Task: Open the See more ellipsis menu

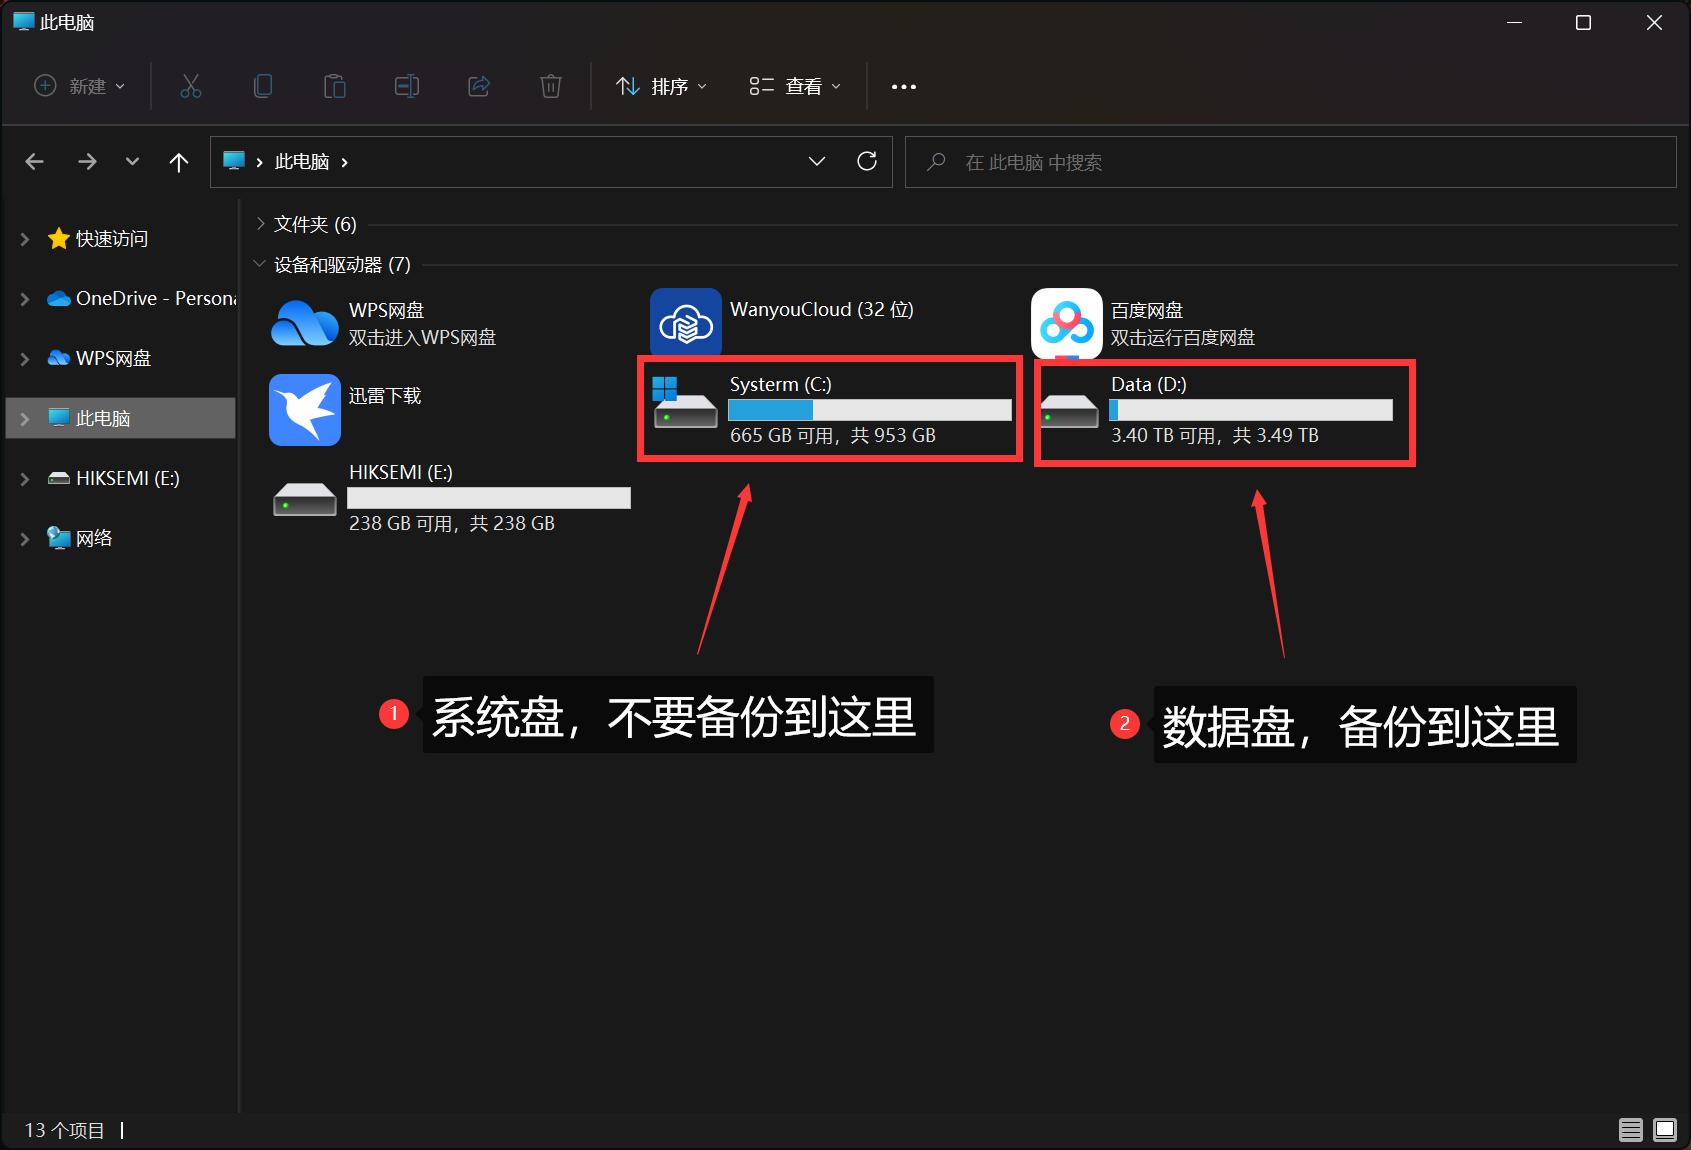Action: (903, 86)
